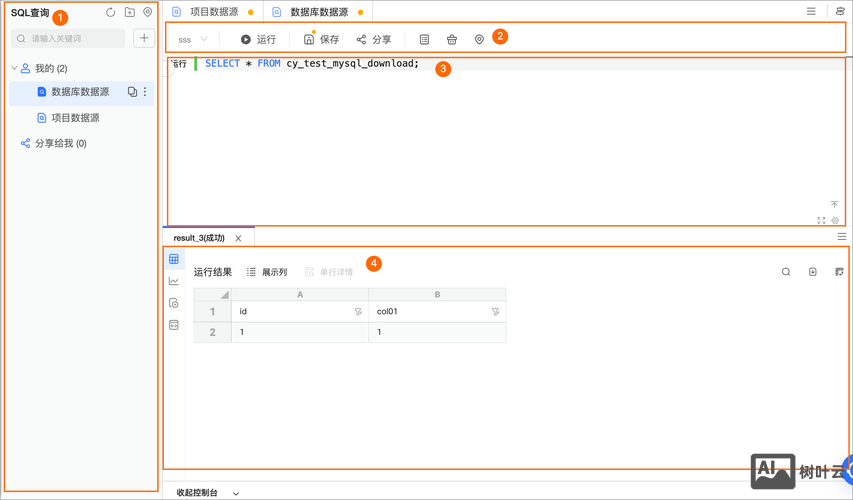Run the query with 运行 button

[x=258, y=39]
